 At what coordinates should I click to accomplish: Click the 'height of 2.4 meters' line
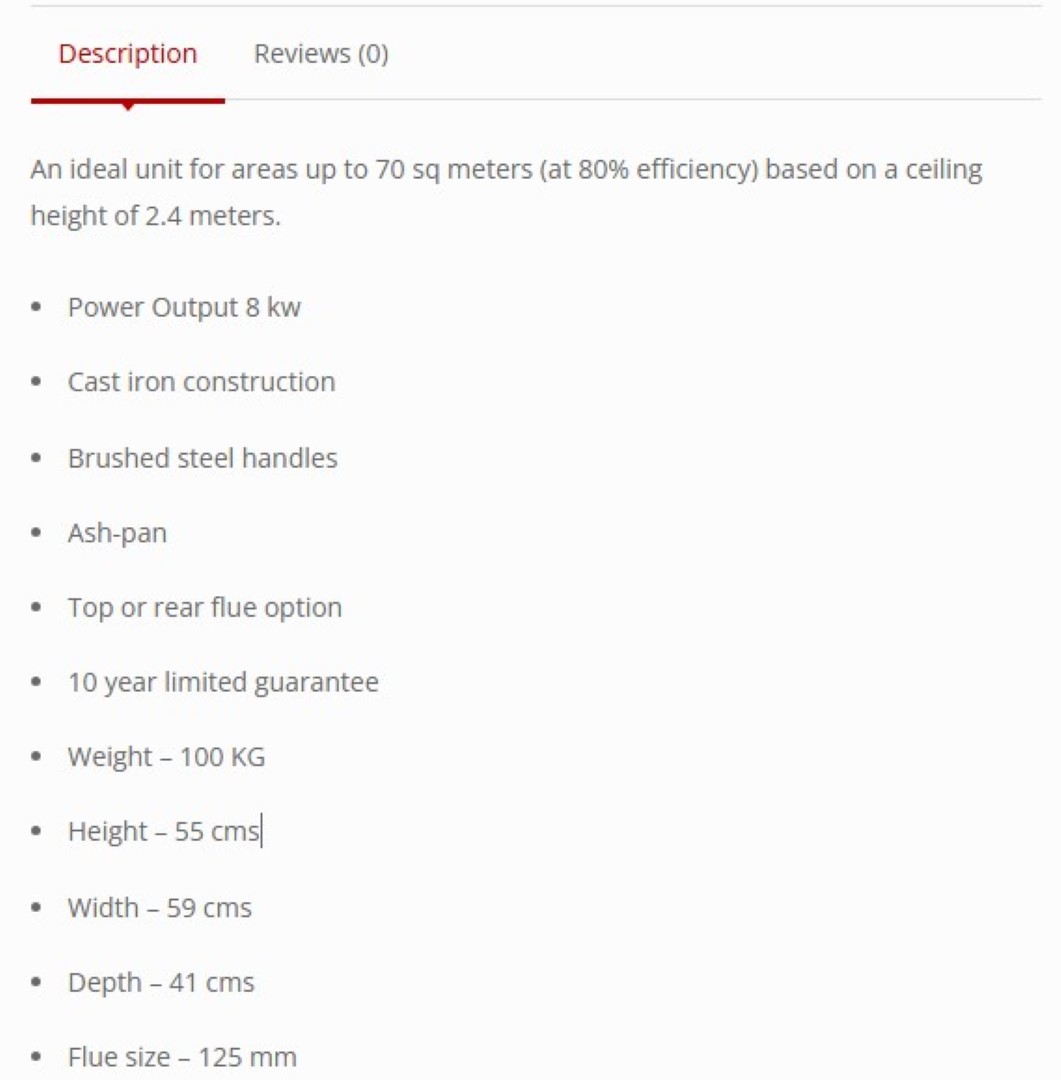156,216
